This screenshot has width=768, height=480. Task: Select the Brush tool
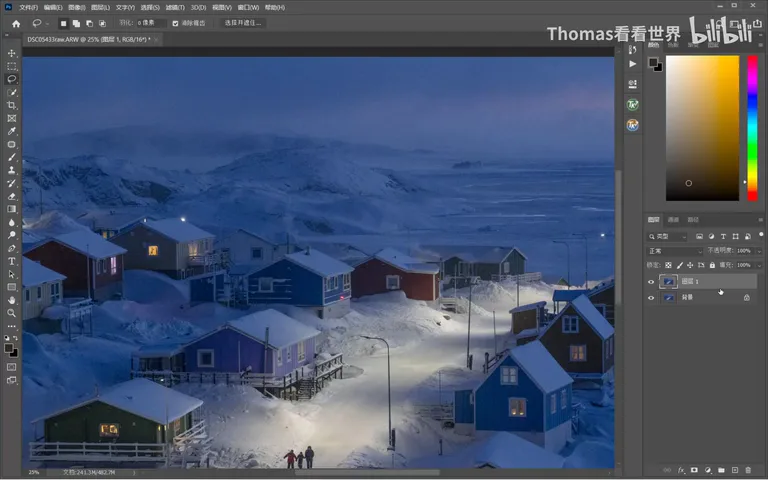click(12, 157)
